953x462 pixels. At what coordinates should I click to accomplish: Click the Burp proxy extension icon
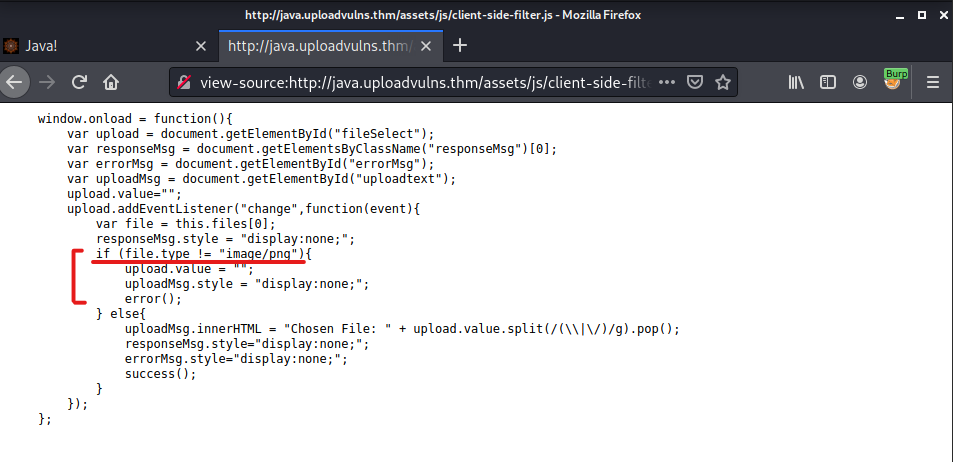coord(893,81)
